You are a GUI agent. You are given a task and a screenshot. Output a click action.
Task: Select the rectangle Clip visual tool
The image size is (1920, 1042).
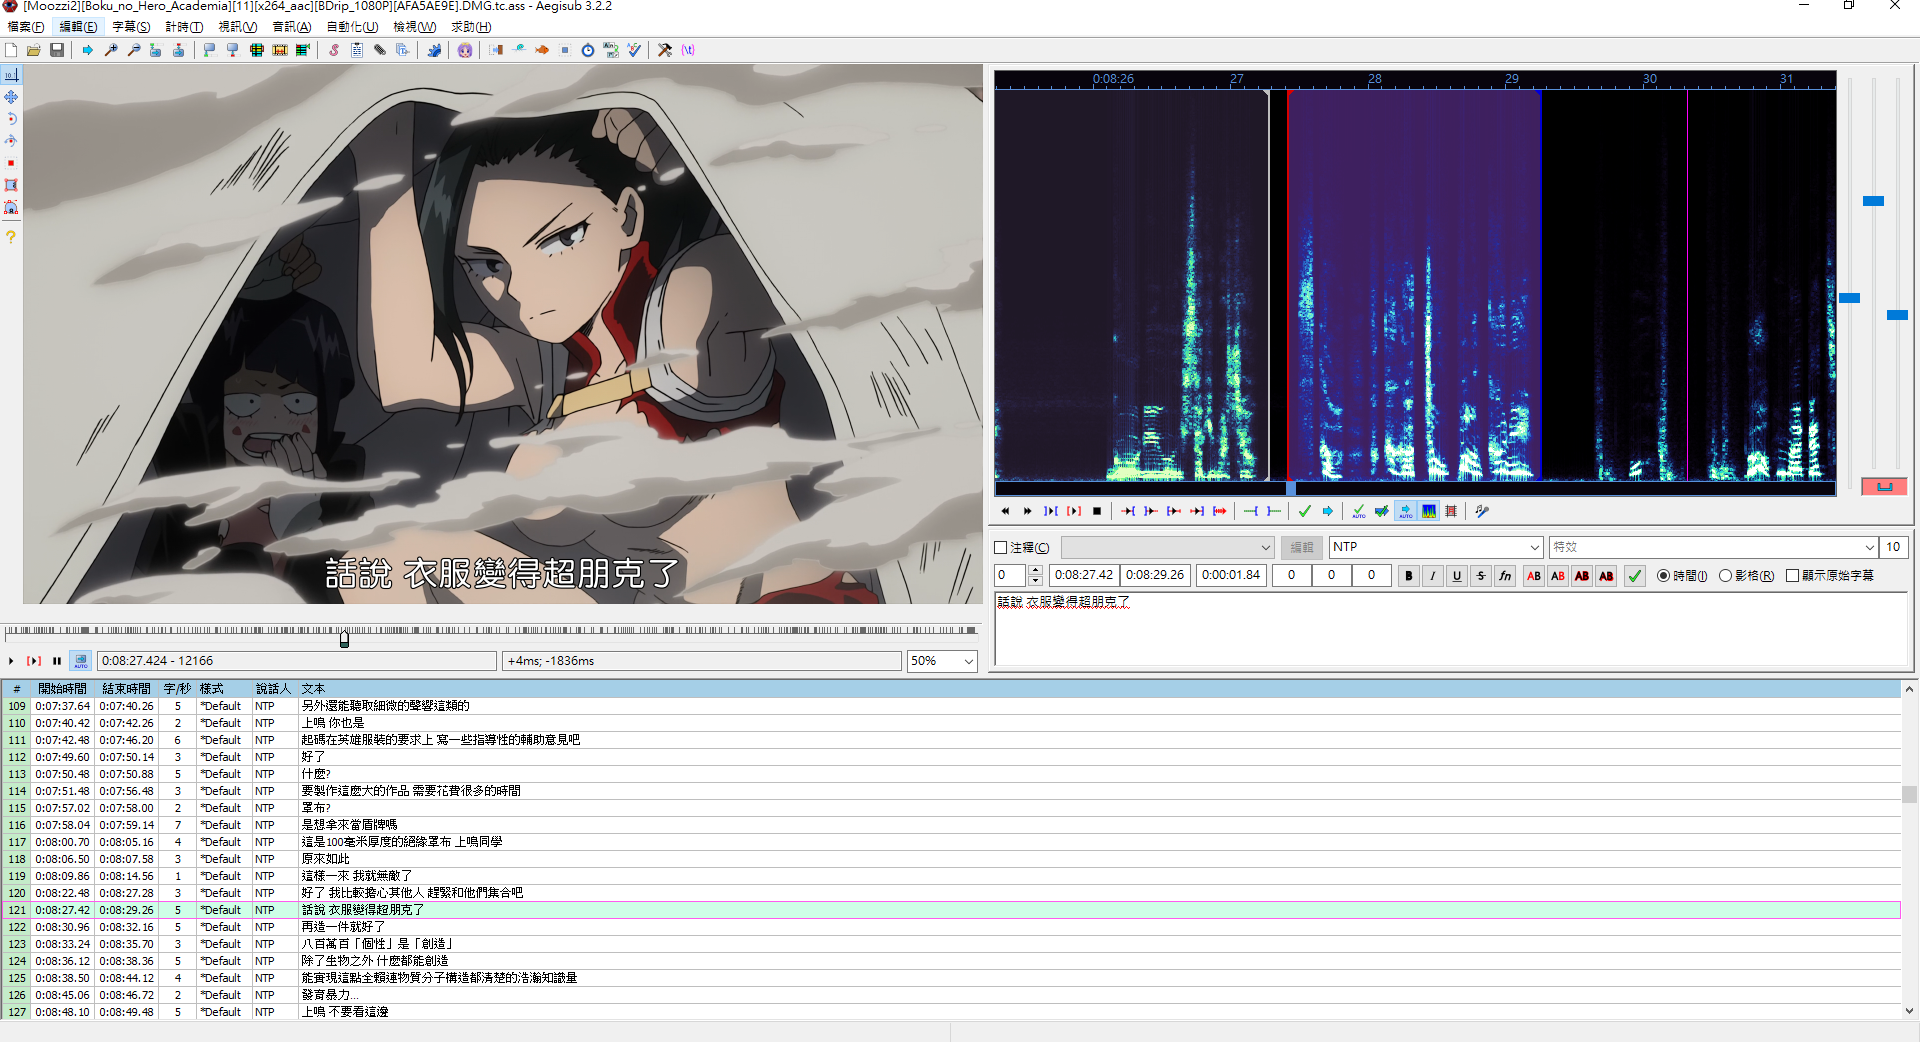[x=11, y=185]
